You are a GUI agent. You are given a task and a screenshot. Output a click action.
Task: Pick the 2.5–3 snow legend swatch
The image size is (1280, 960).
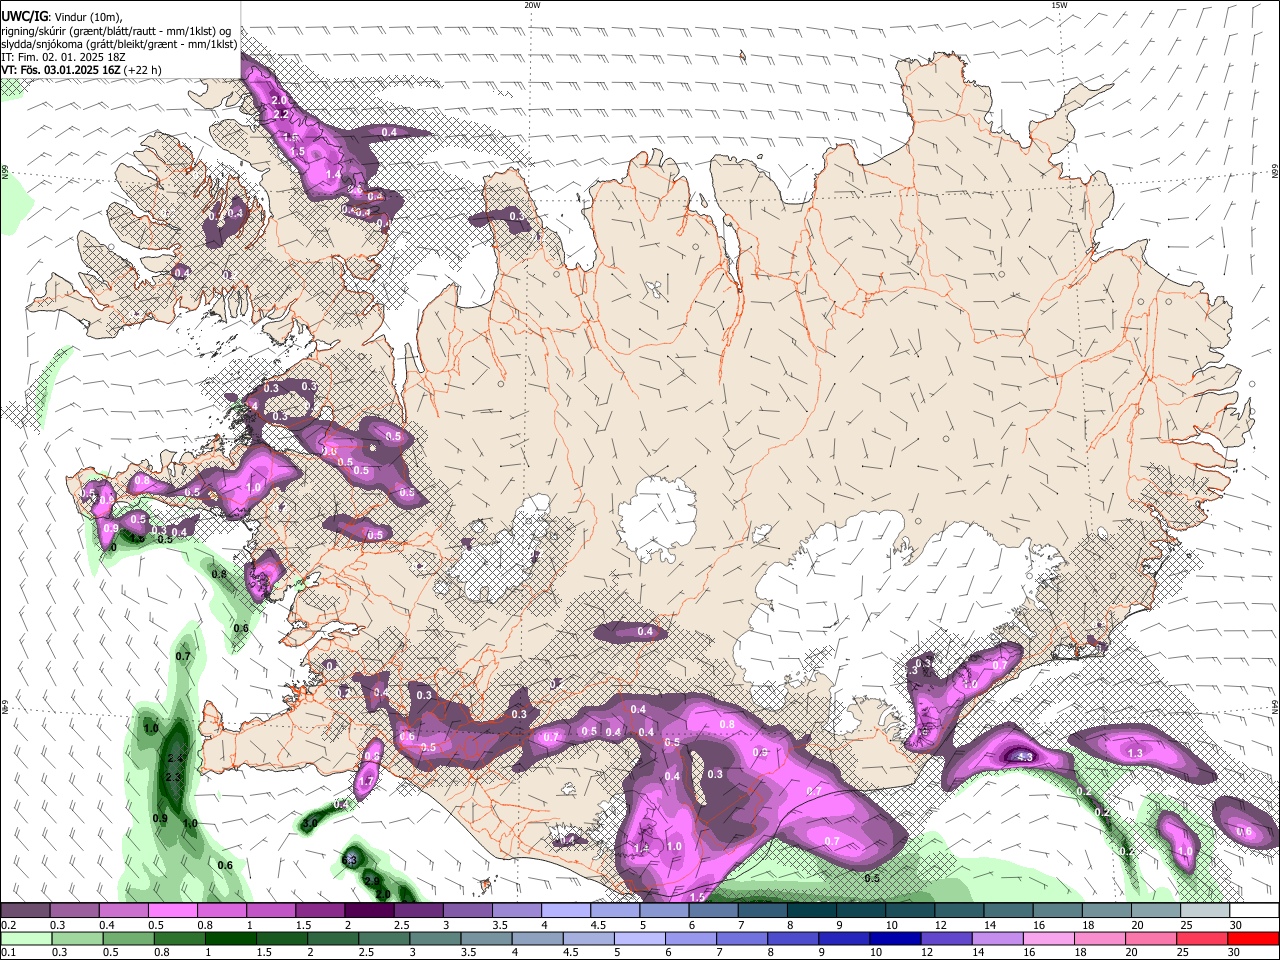[417, 911]
